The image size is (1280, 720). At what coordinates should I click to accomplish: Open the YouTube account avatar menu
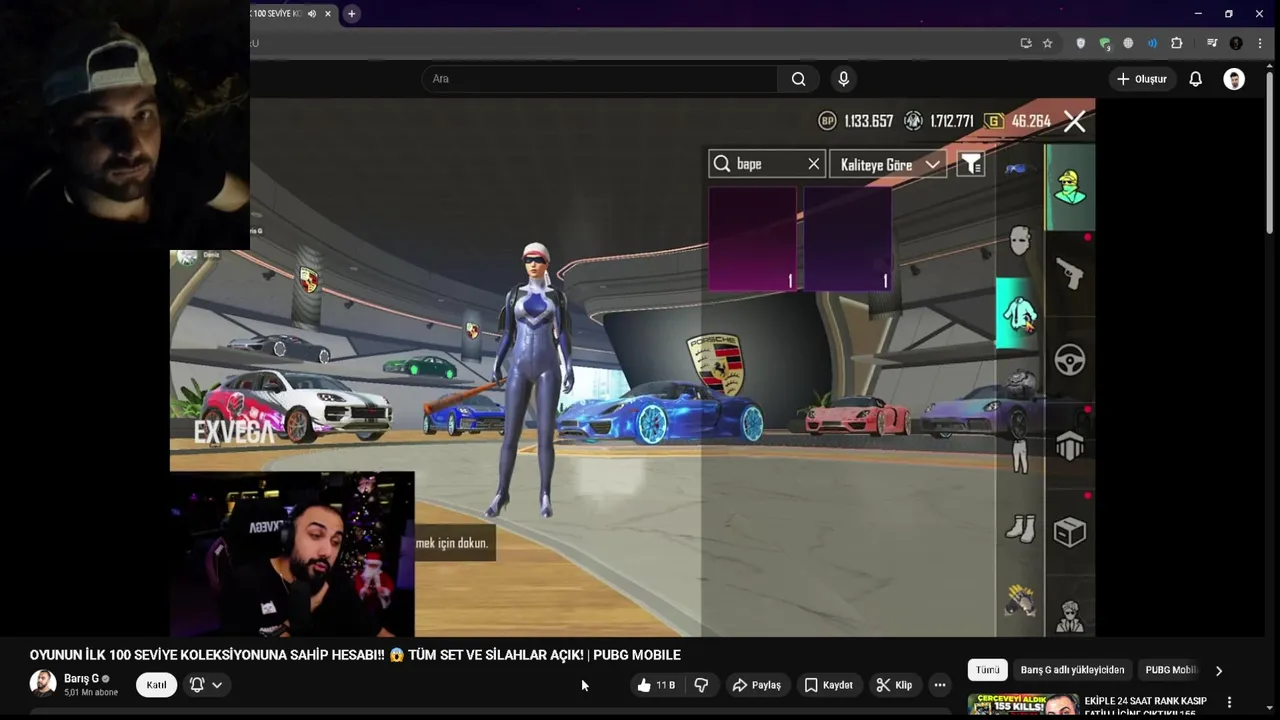(x=1234, y=79)
